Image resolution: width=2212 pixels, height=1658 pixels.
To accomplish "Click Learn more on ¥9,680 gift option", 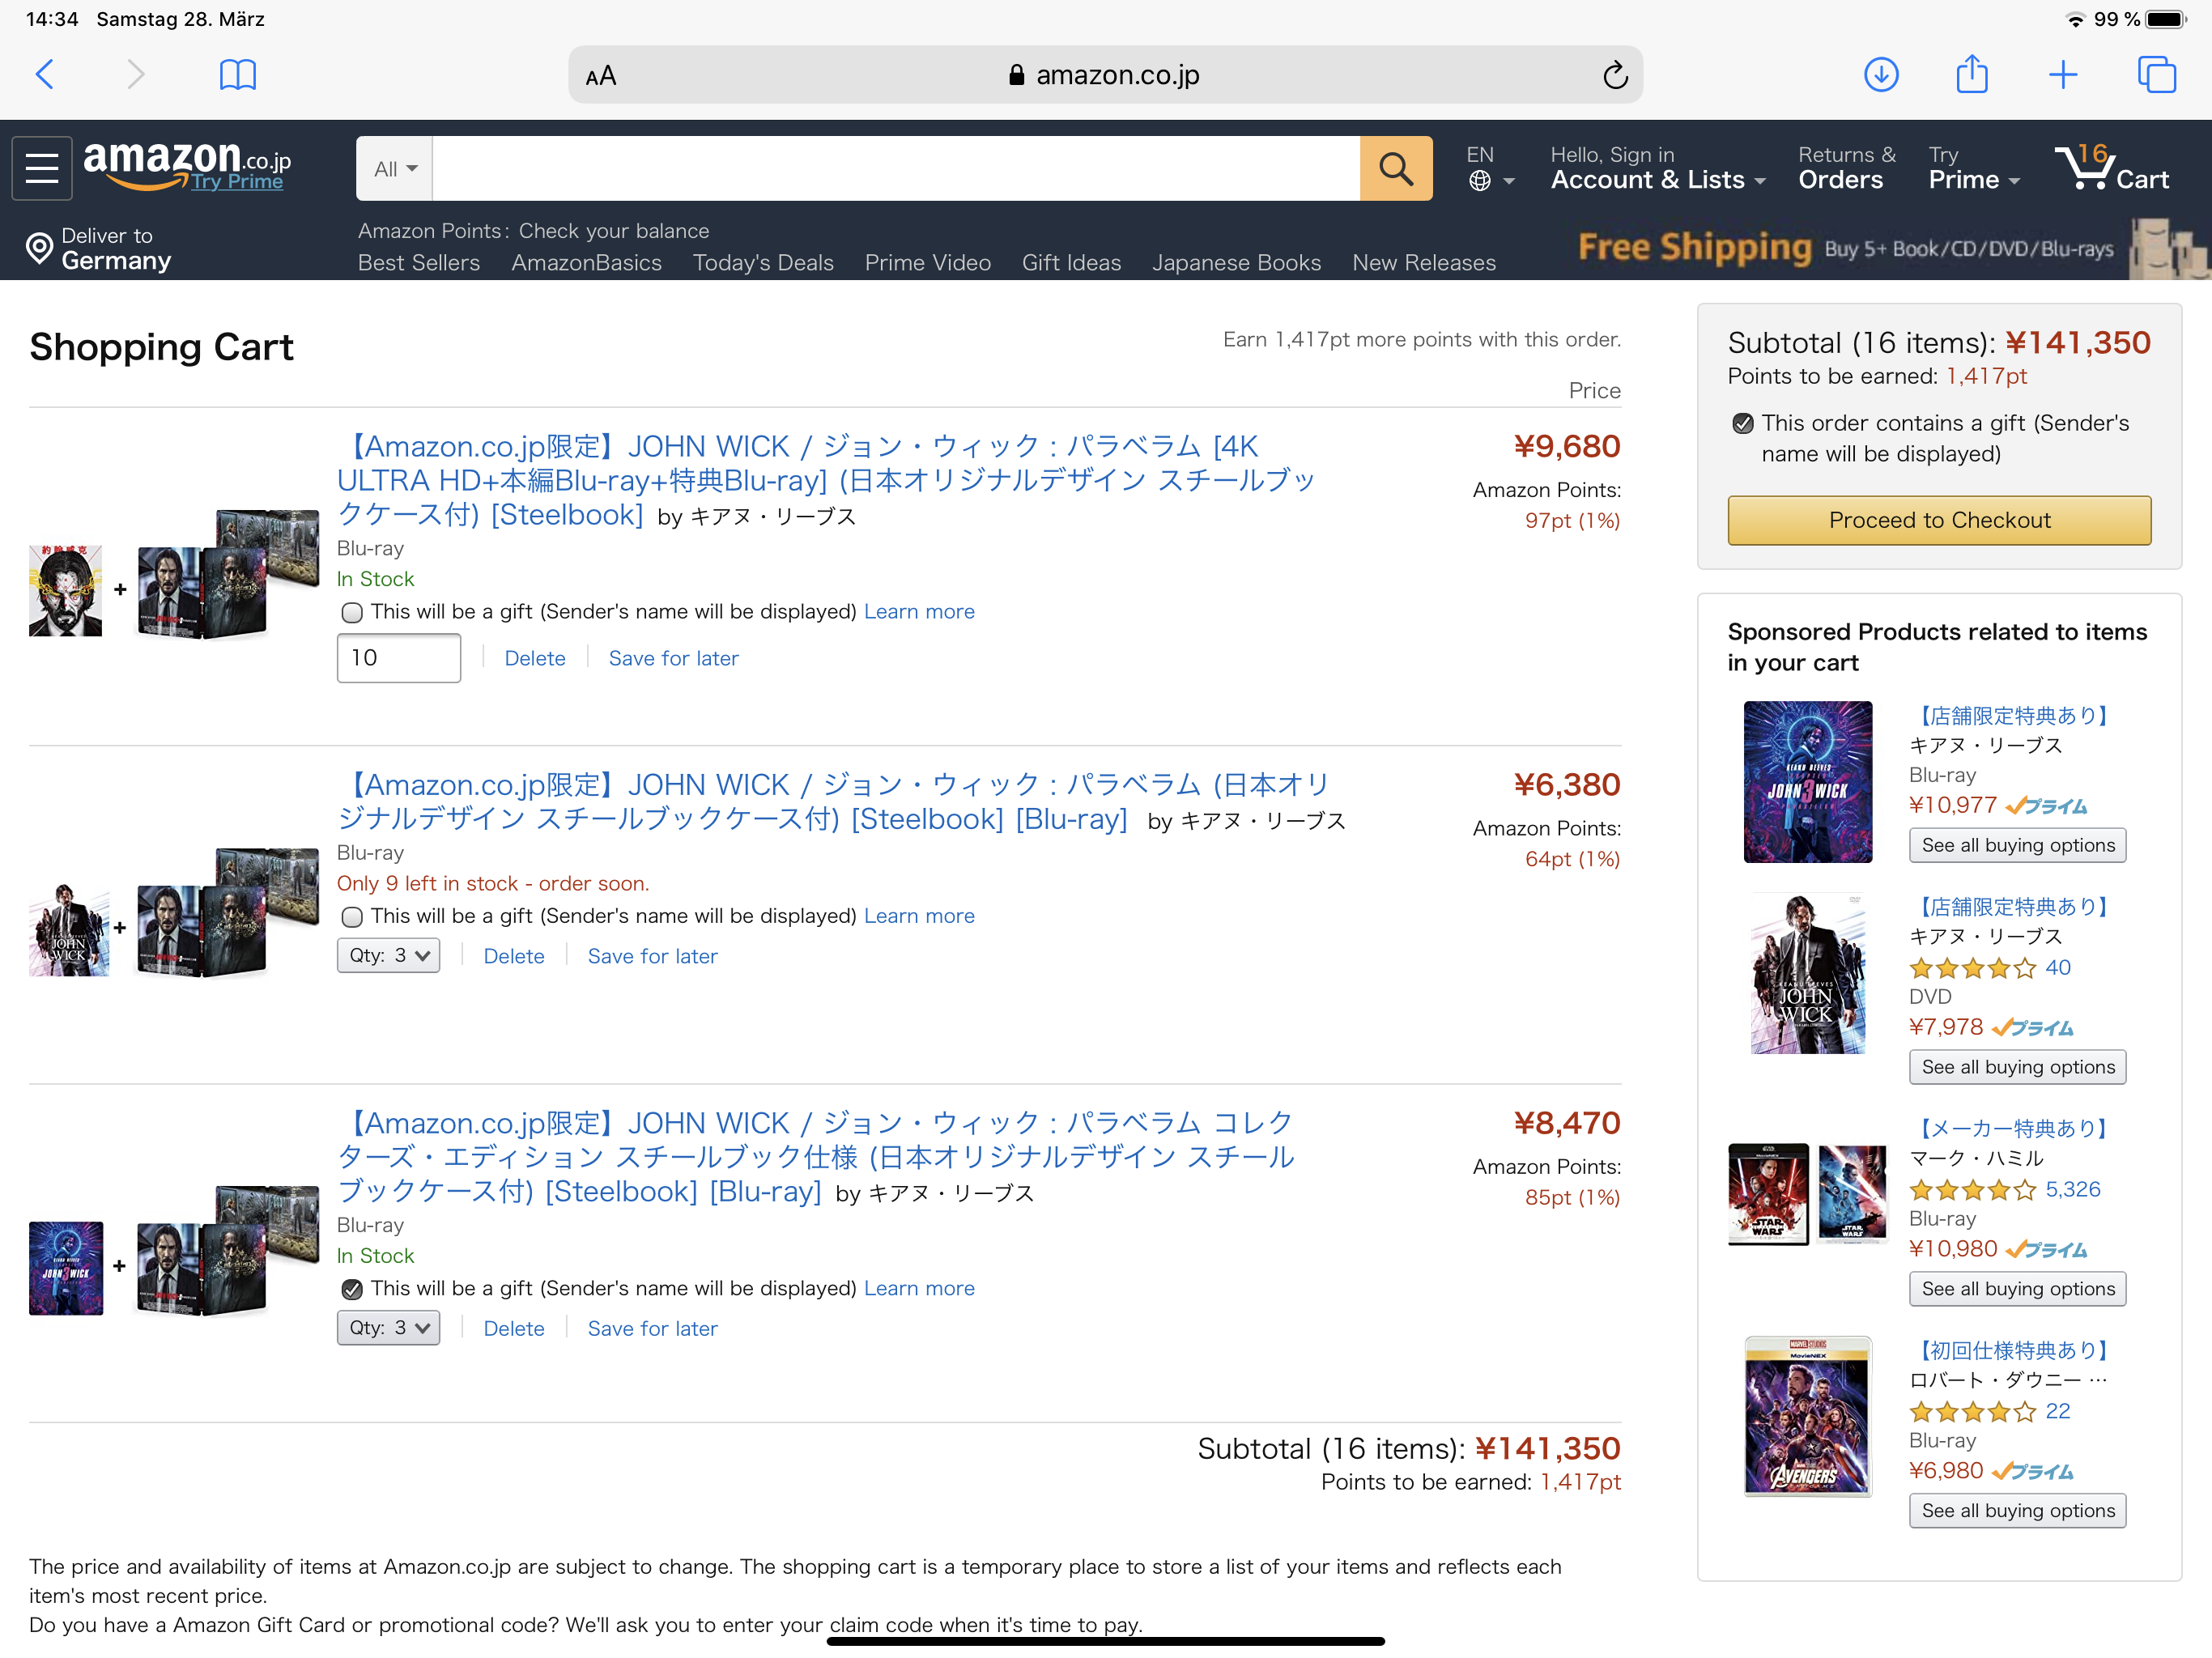I will (919, 612).
